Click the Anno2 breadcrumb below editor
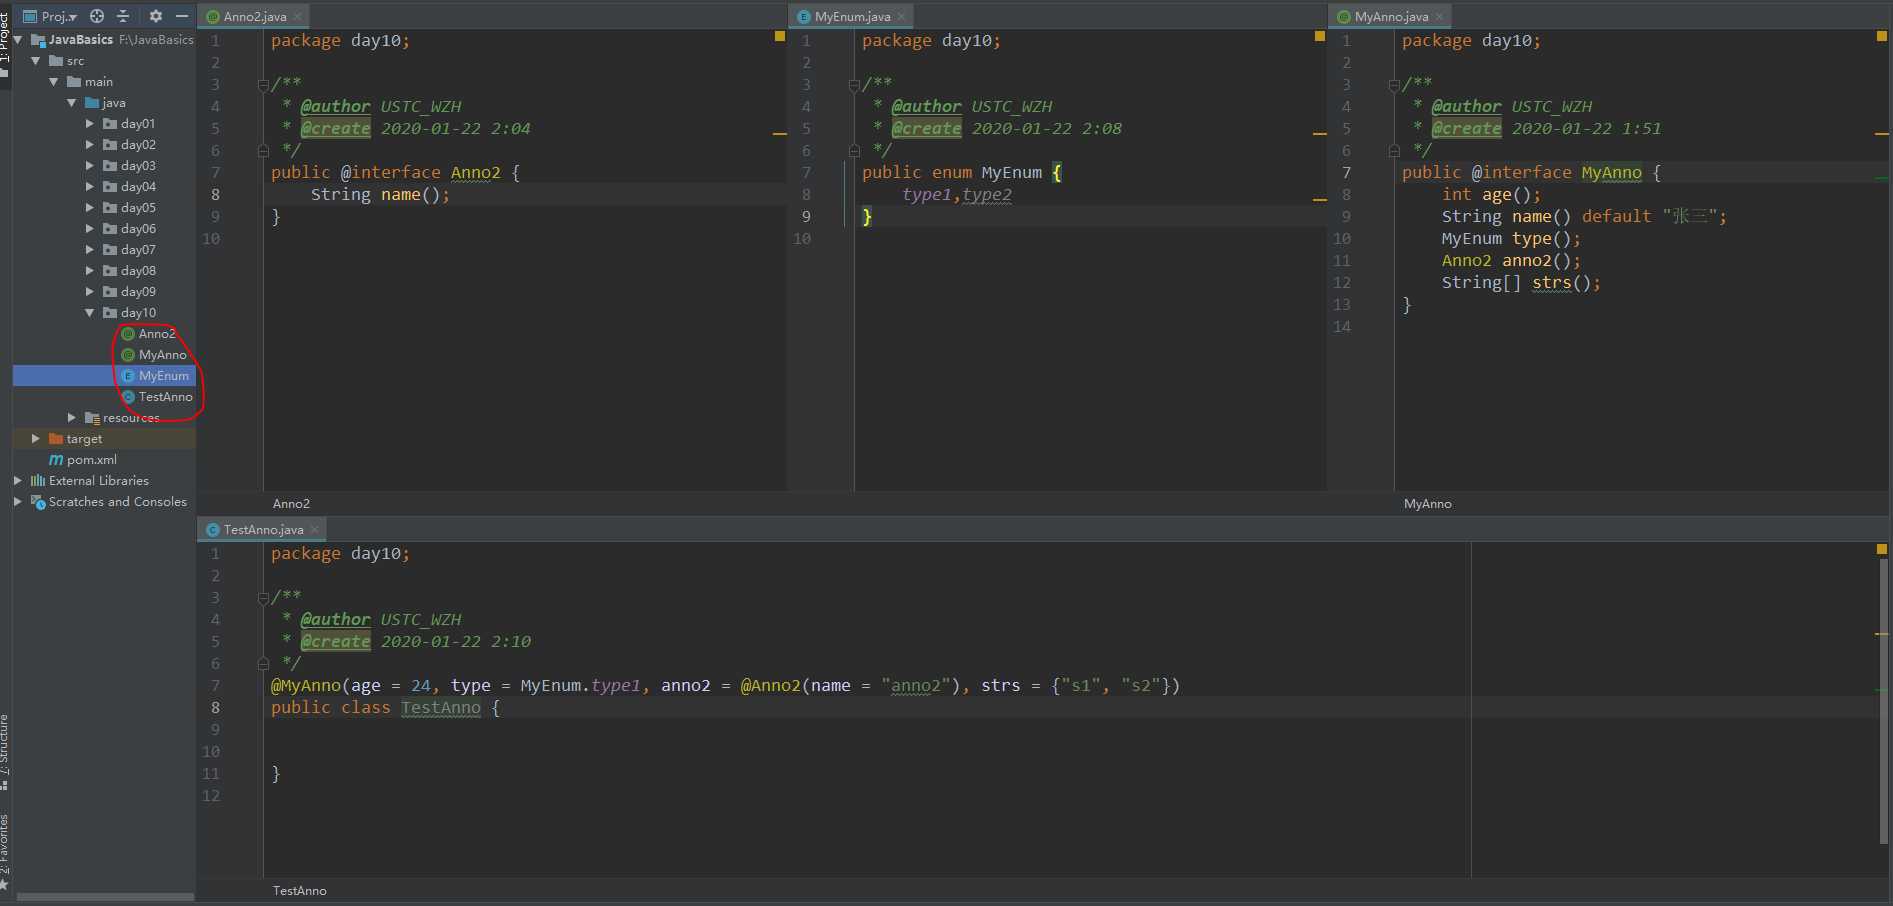Viewport: 1893px width, 906px height. click(291, 503)
